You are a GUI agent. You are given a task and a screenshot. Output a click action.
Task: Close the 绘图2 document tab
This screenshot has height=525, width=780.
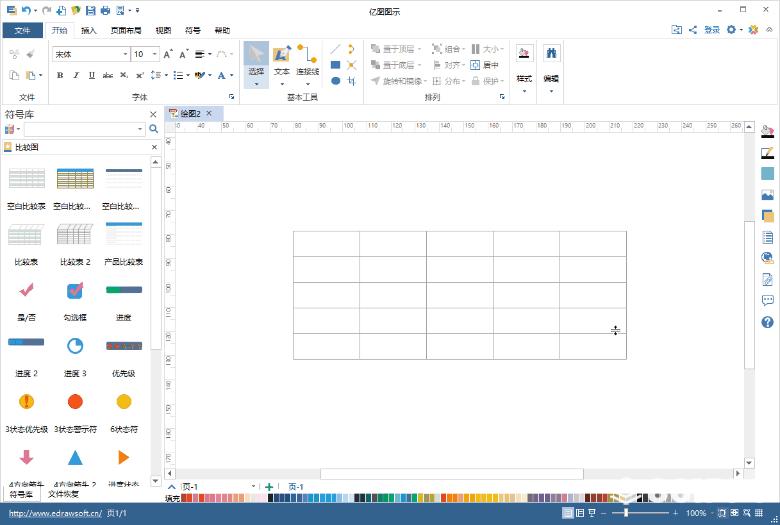pyautogui.click(x=209, y=113)
